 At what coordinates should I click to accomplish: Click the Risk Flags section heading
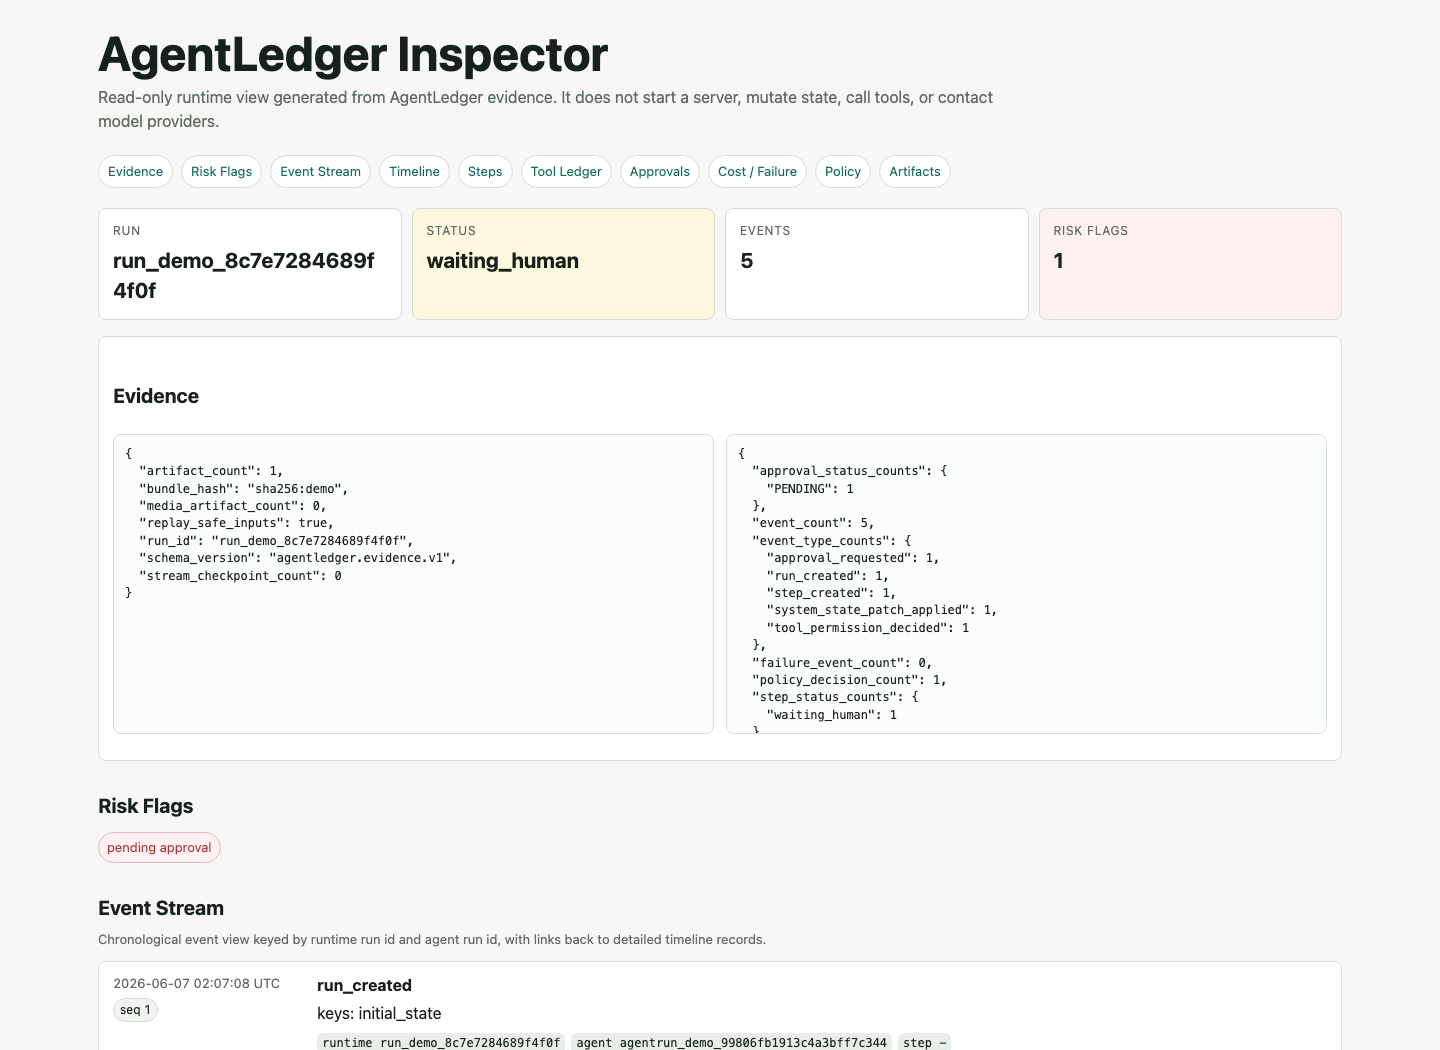(x=146, y=806)
